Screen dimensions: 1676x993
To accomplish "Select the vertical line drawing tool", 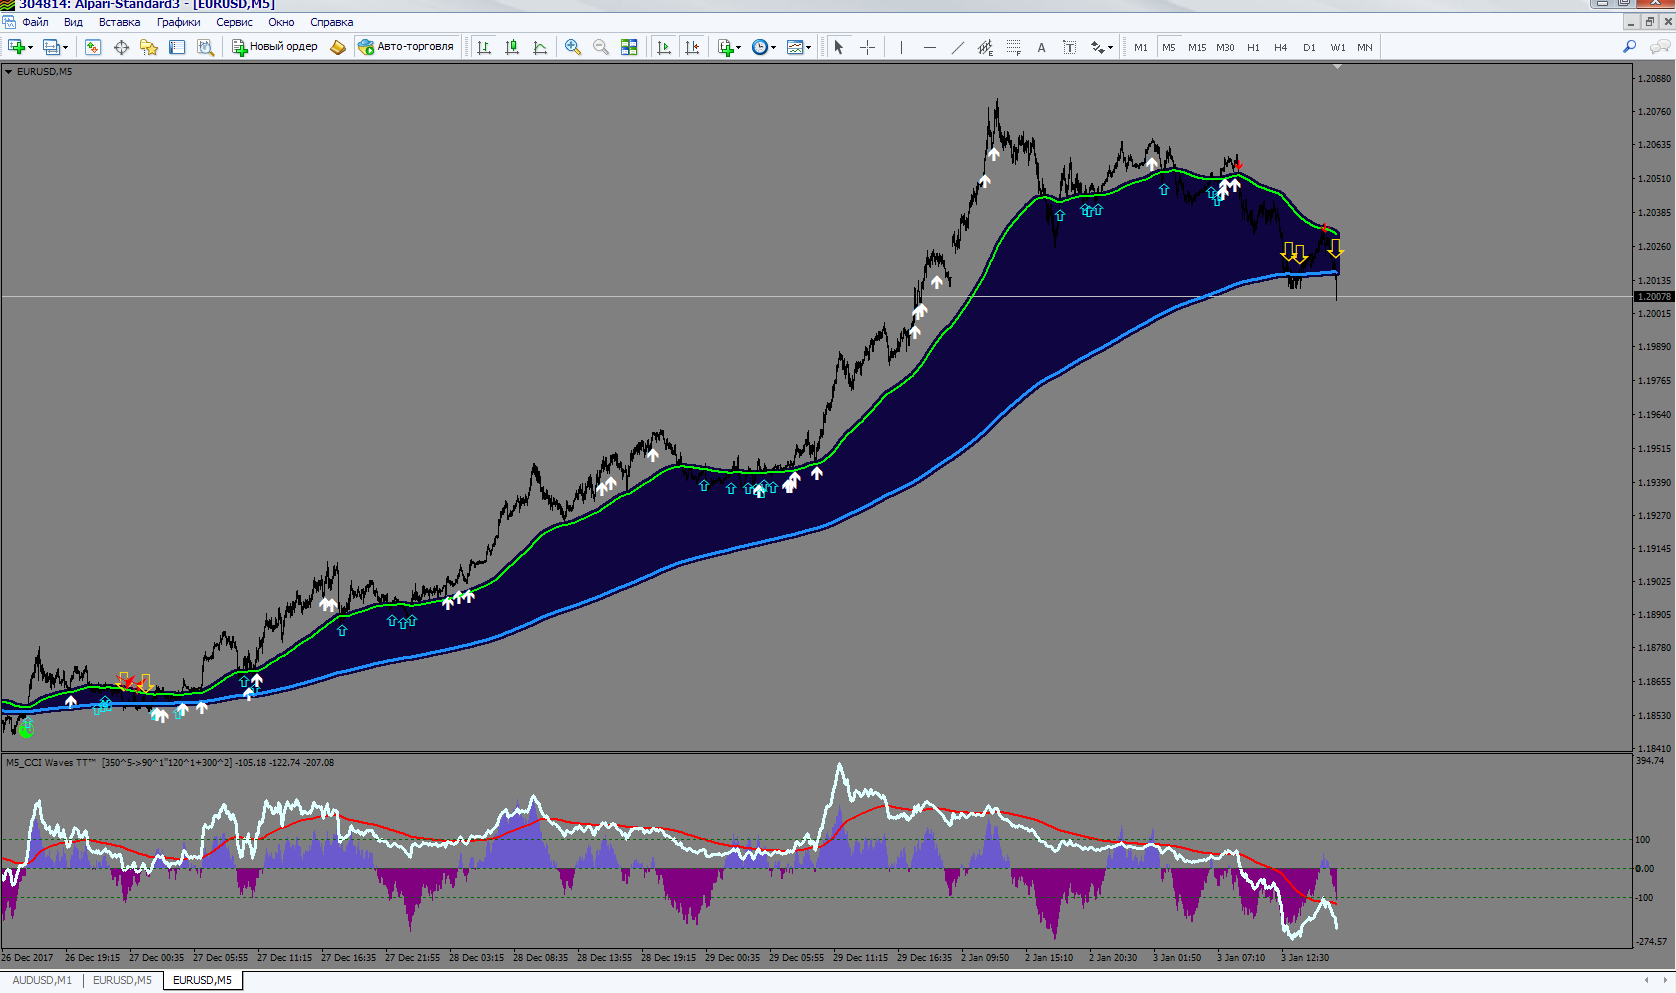I will tap(901, 47).
